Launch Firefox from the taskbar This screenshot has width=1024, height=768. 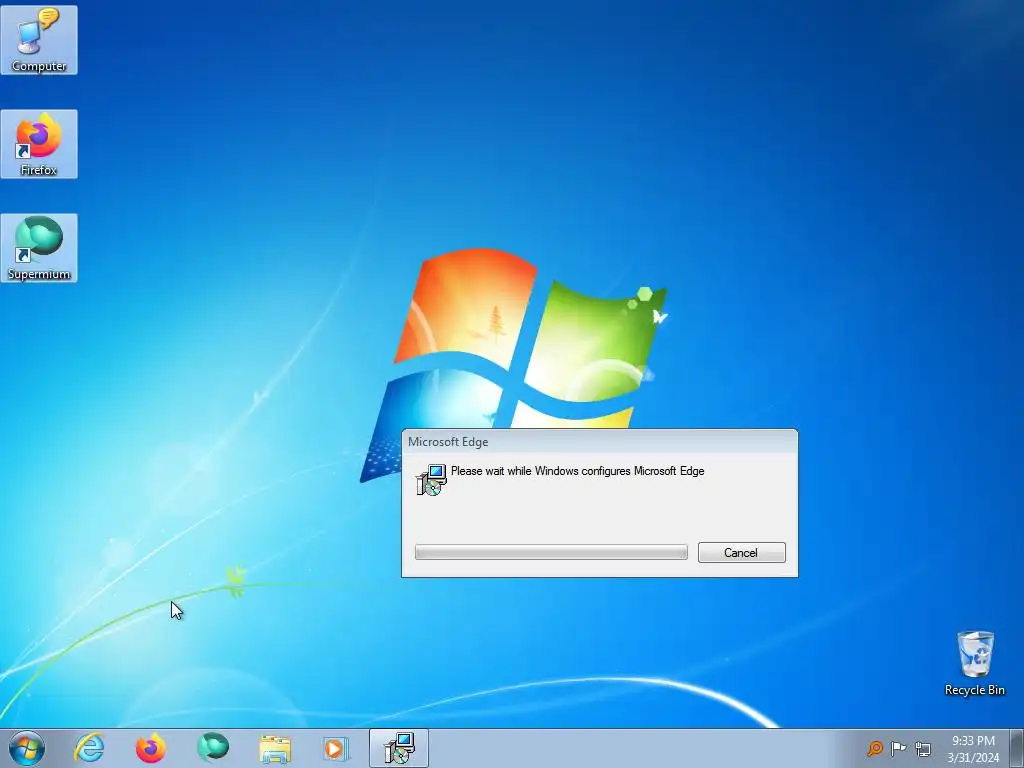tap(150, 748)
